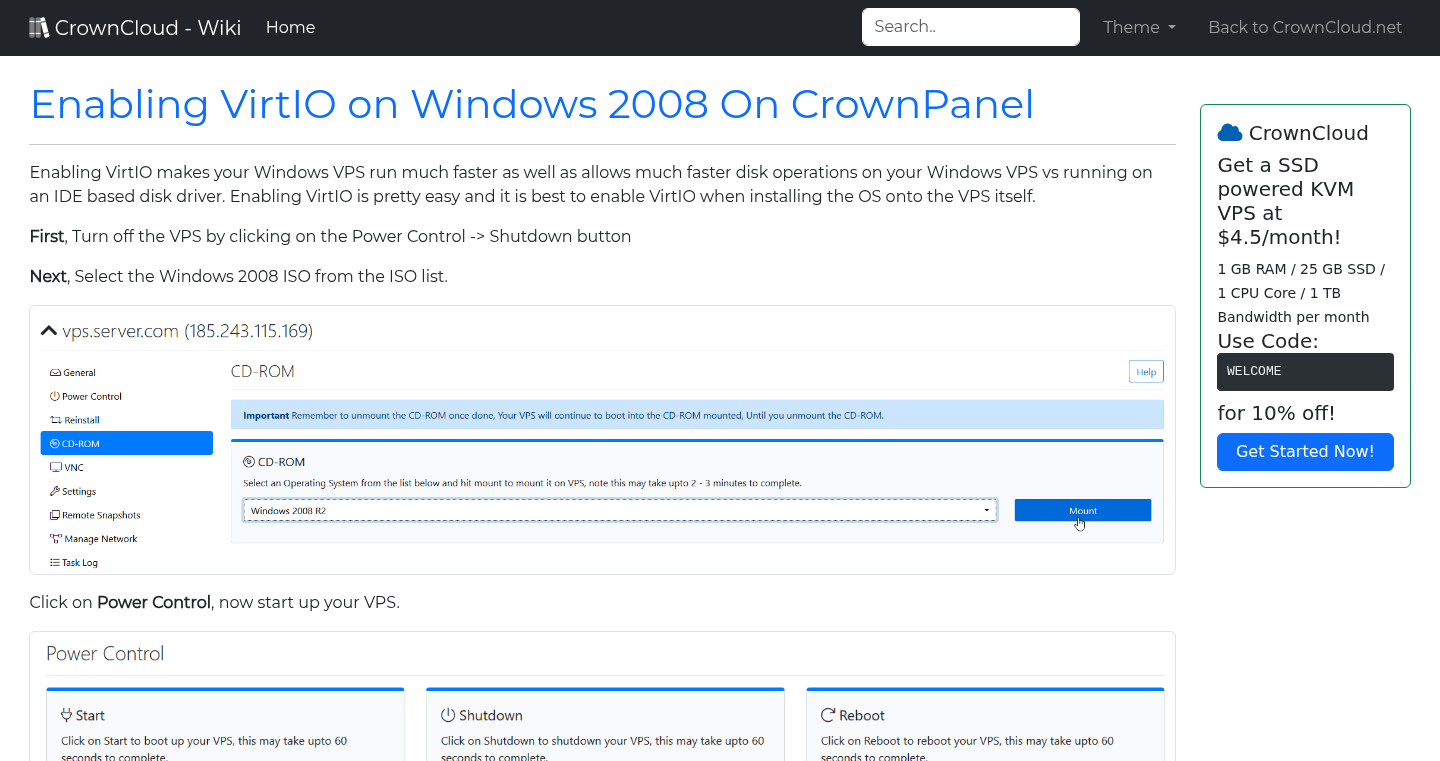Open Power Control from the sidebar icon
This screenshot has height=761, width=1440.
point(56,396)
